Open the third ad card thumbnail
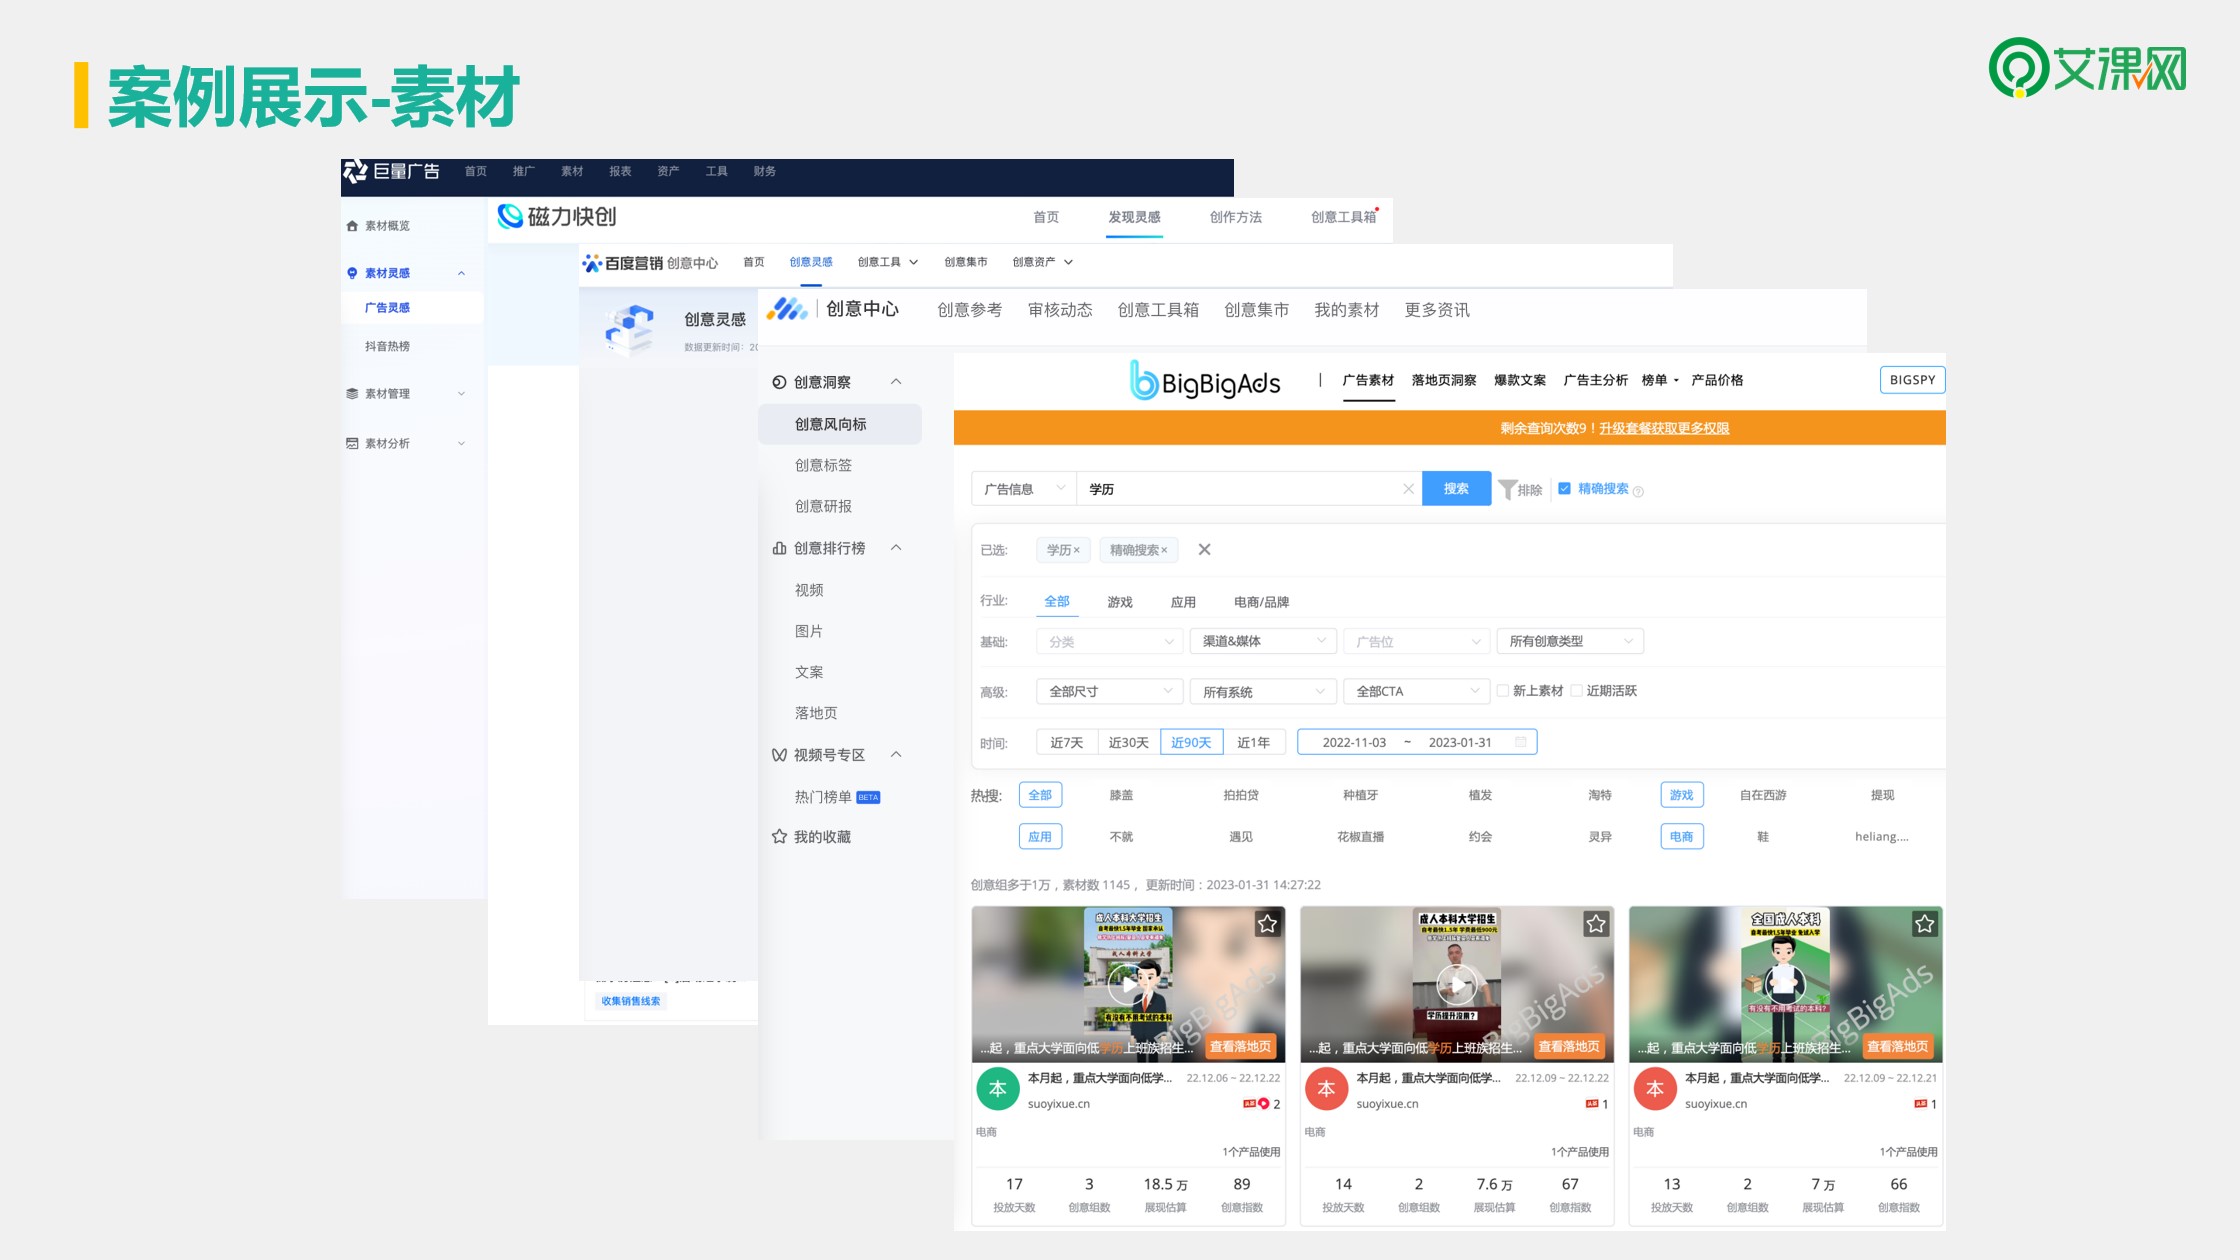Viewport: 2240px width, 1260px height. (x=1785, y=984)
